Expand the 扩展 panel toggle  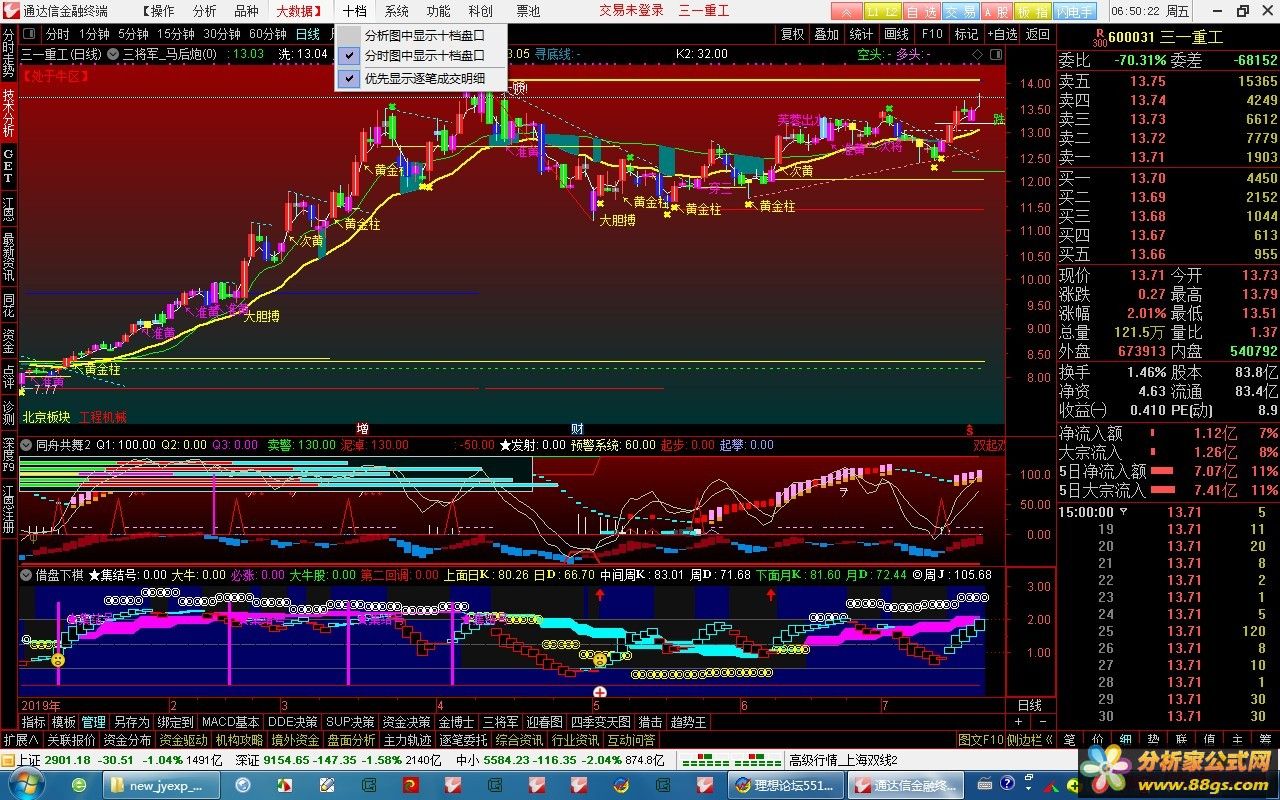pos(20,740)
